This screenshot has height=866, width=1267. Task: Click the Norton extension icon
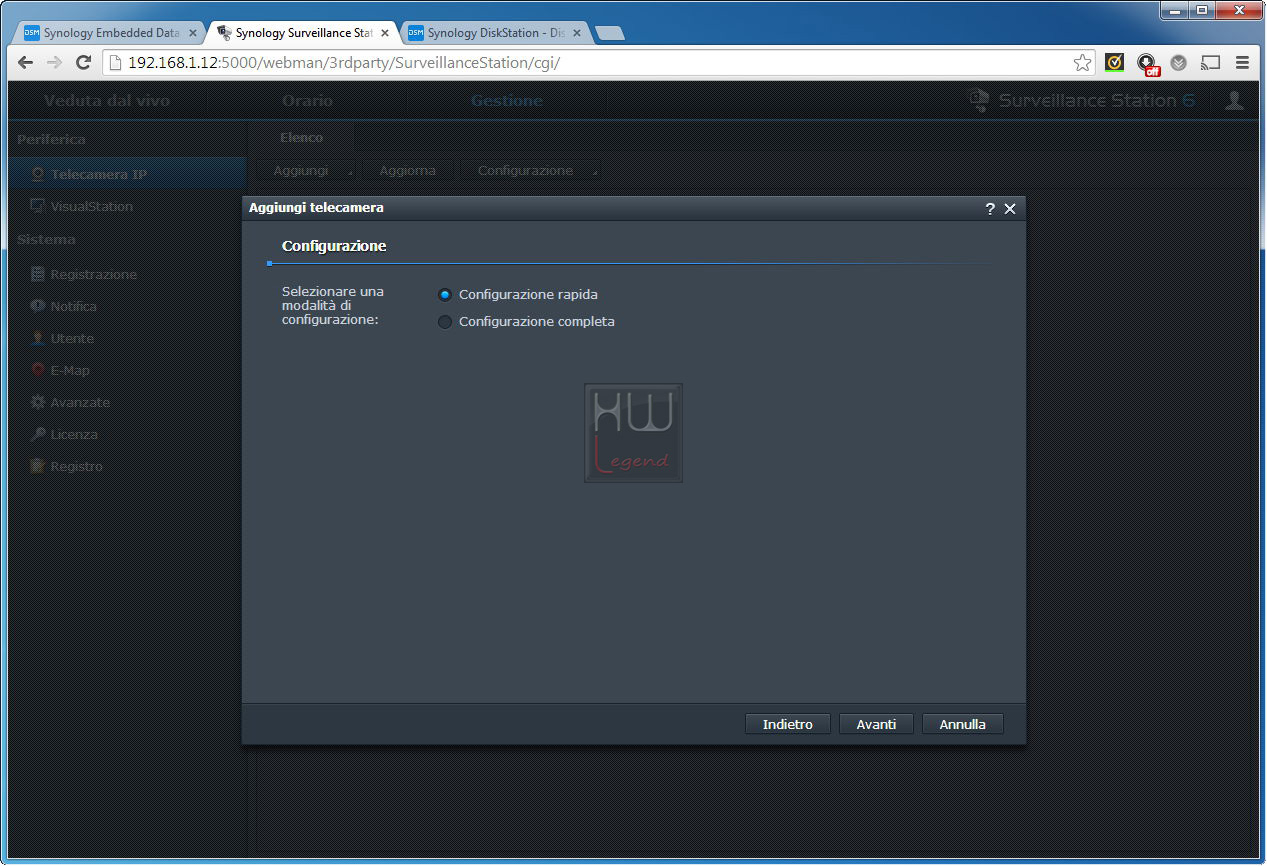point(1114,63)
